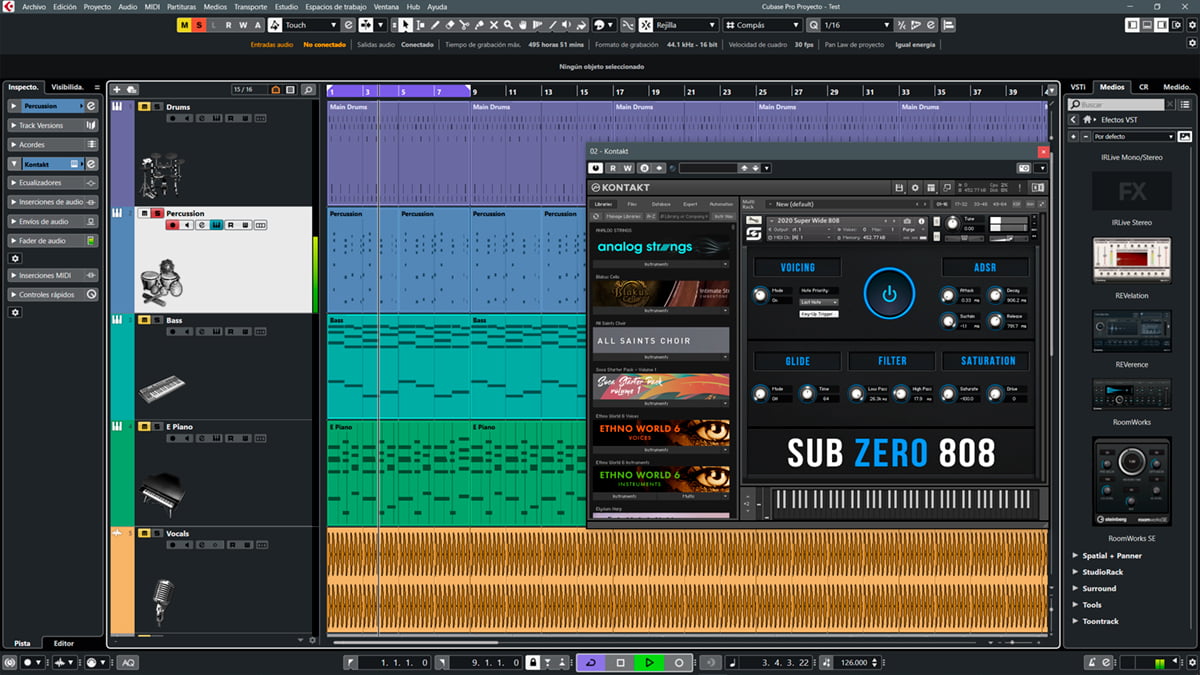Click the Play transport button
The image size is (1200, 675).
pyautogui.click(x=649, y=662)
